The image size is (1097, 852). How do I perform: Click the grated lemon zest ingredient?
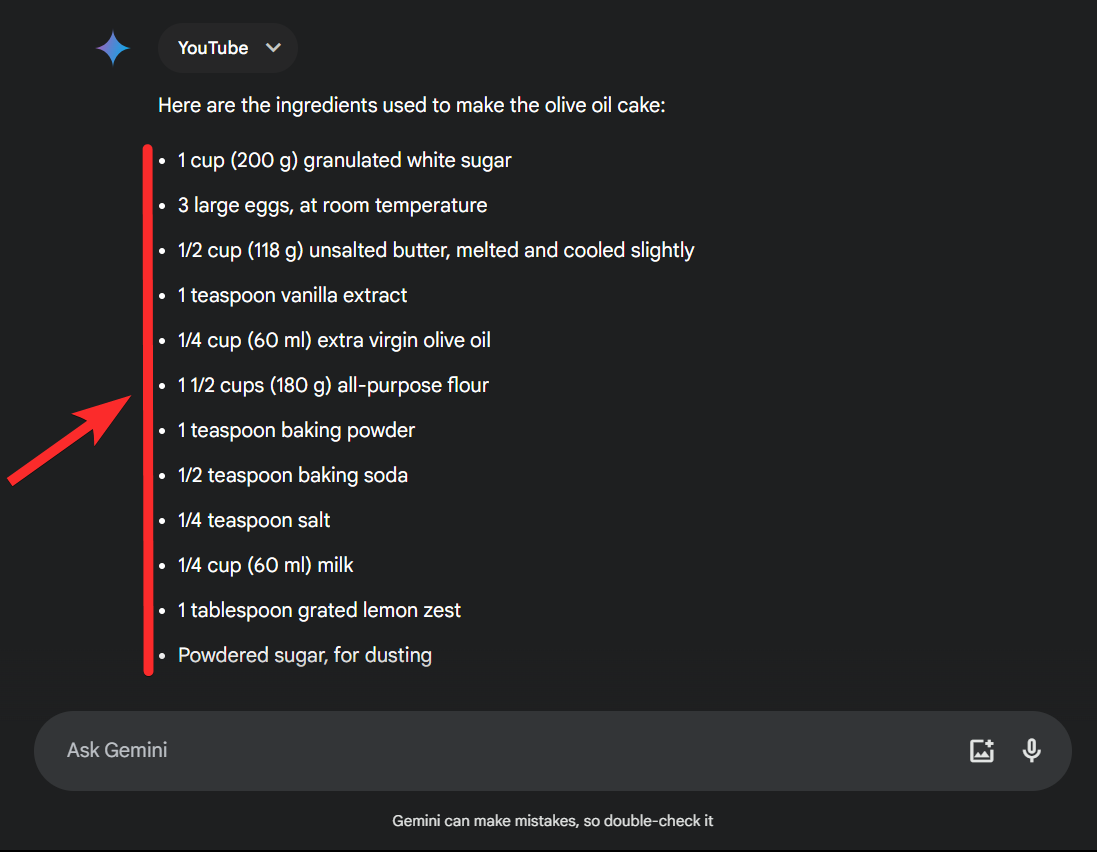(x=319, y=610)
